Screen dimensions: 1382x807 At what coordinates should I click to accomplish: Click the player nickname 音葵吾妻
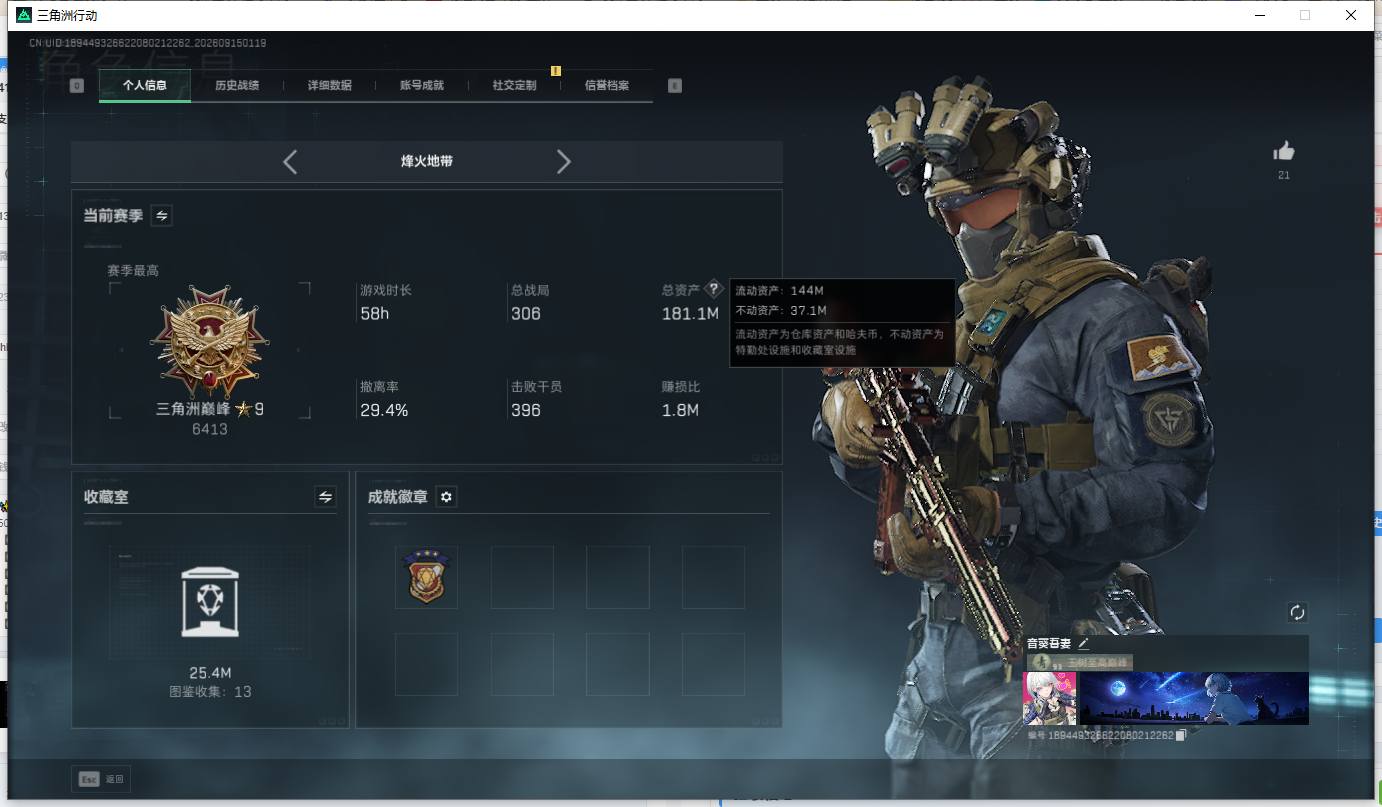[x=1048, y=644]
